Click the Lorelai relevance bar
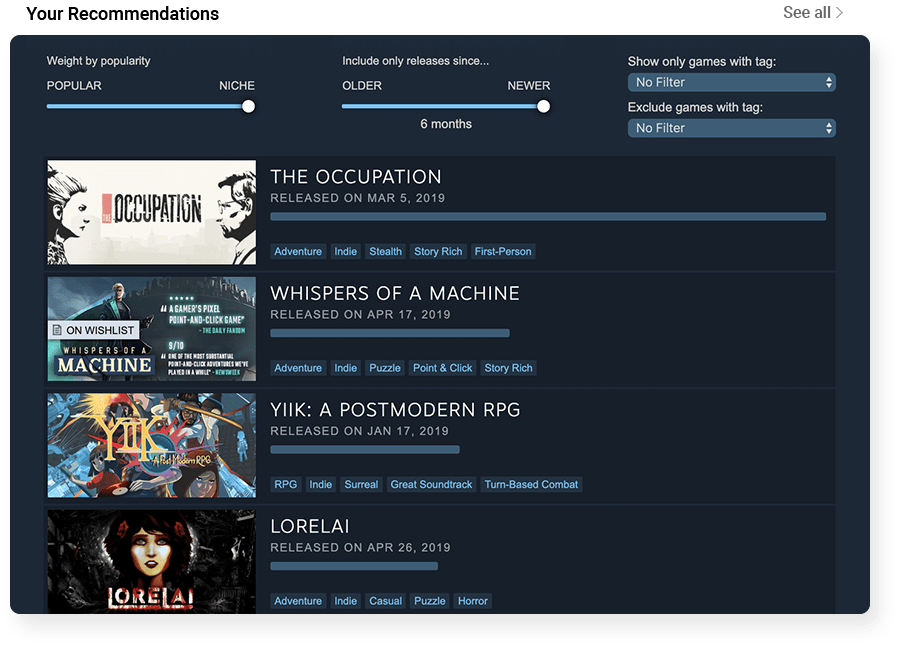This screenshot has height=650, width=900. coord(354,567)
